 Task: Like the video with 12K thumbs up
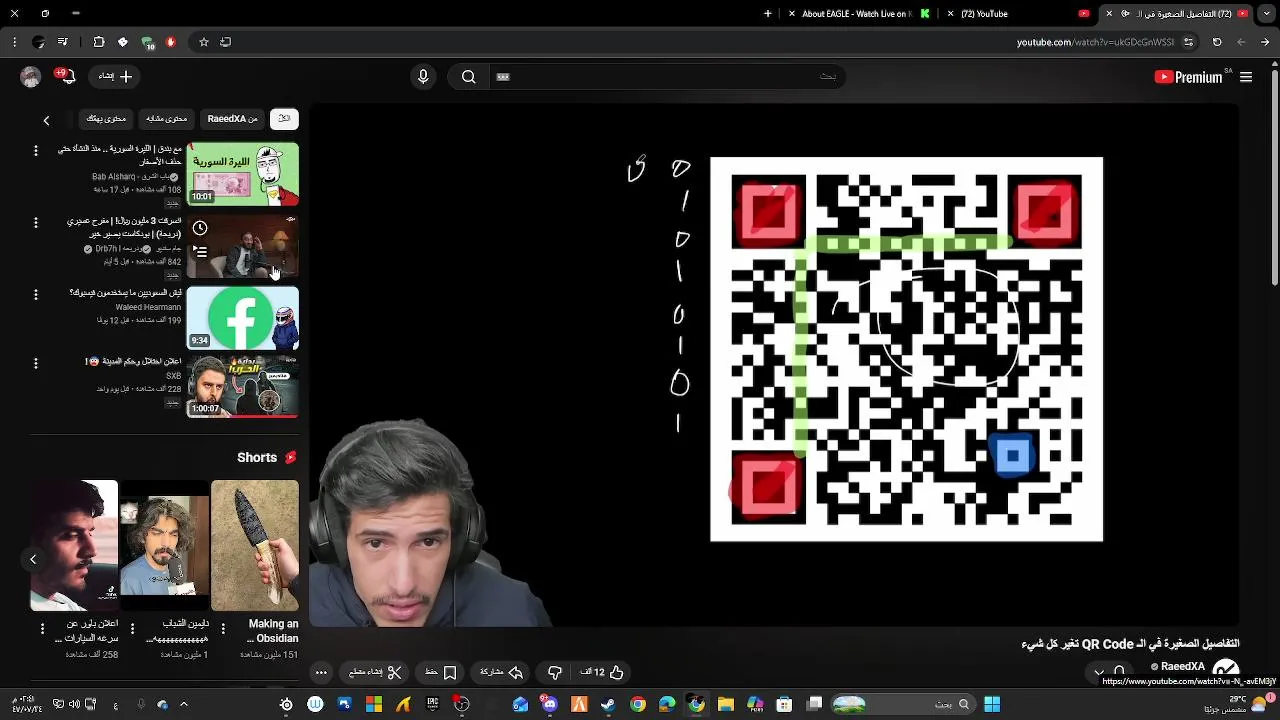coord(603,672)
